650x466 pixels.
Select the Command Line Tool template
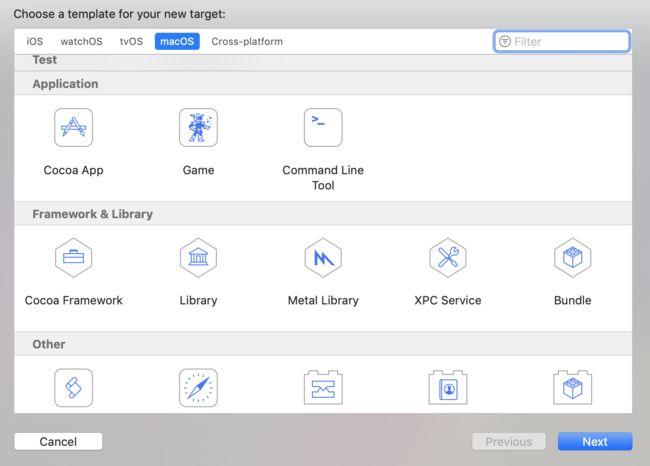tap(323, 128)
